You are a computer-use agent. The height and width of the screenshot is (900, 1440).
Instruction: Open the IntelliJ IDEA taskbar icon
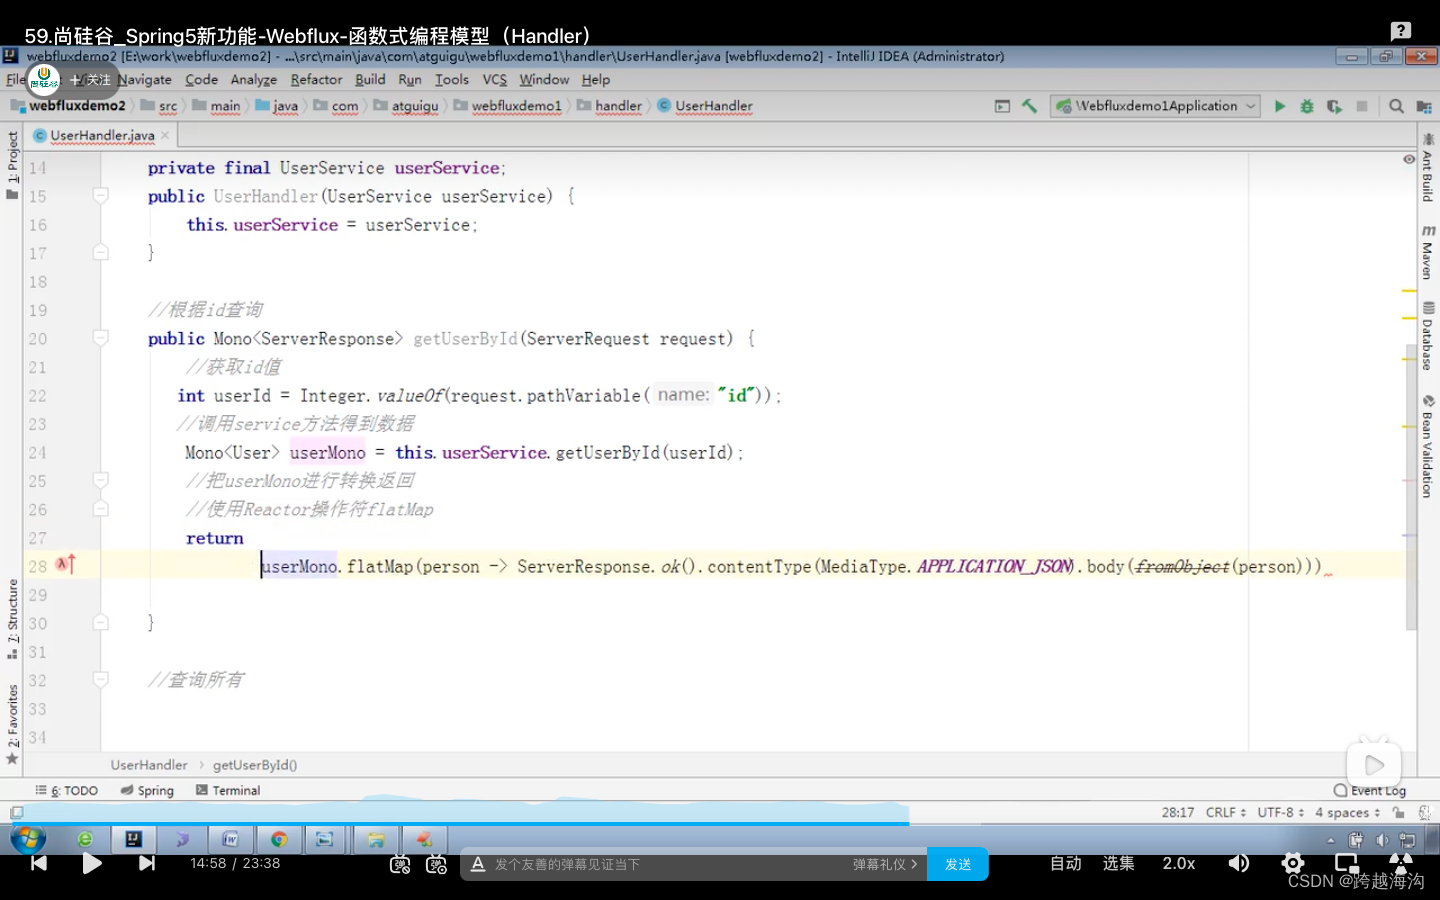(x=133, y=839)
